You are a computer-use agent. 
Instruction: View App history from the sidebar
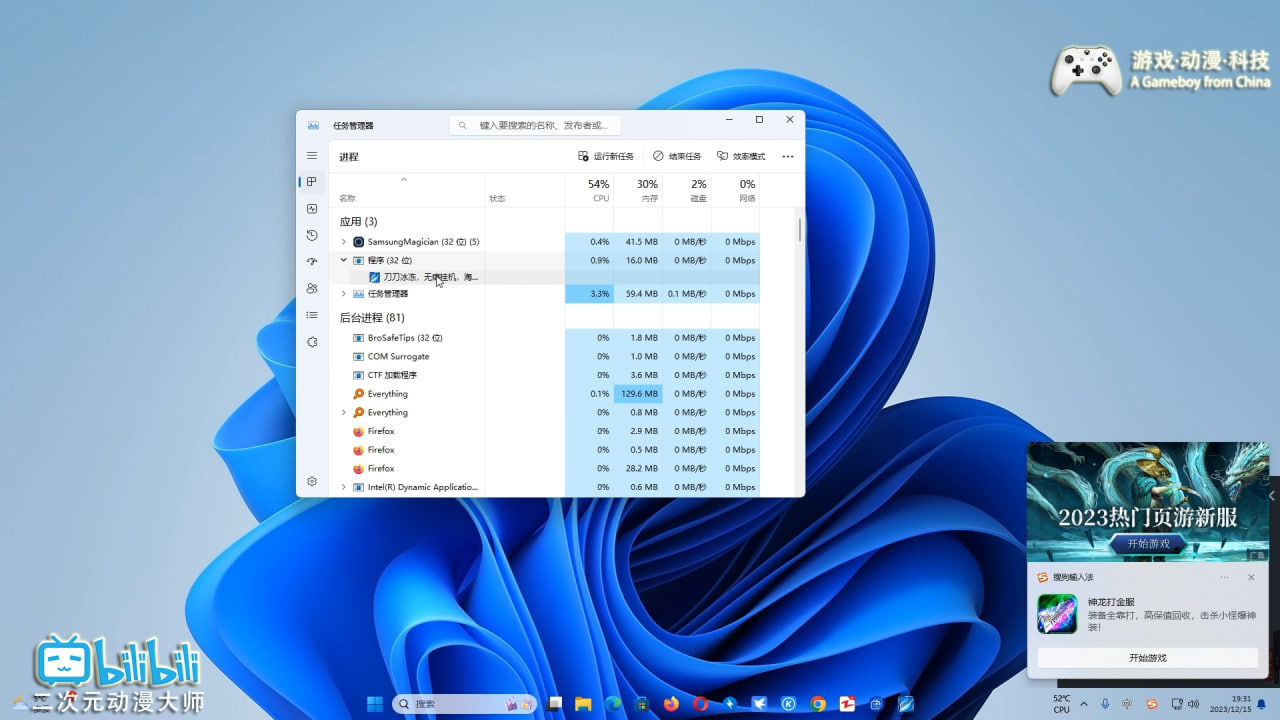[311, 235]
